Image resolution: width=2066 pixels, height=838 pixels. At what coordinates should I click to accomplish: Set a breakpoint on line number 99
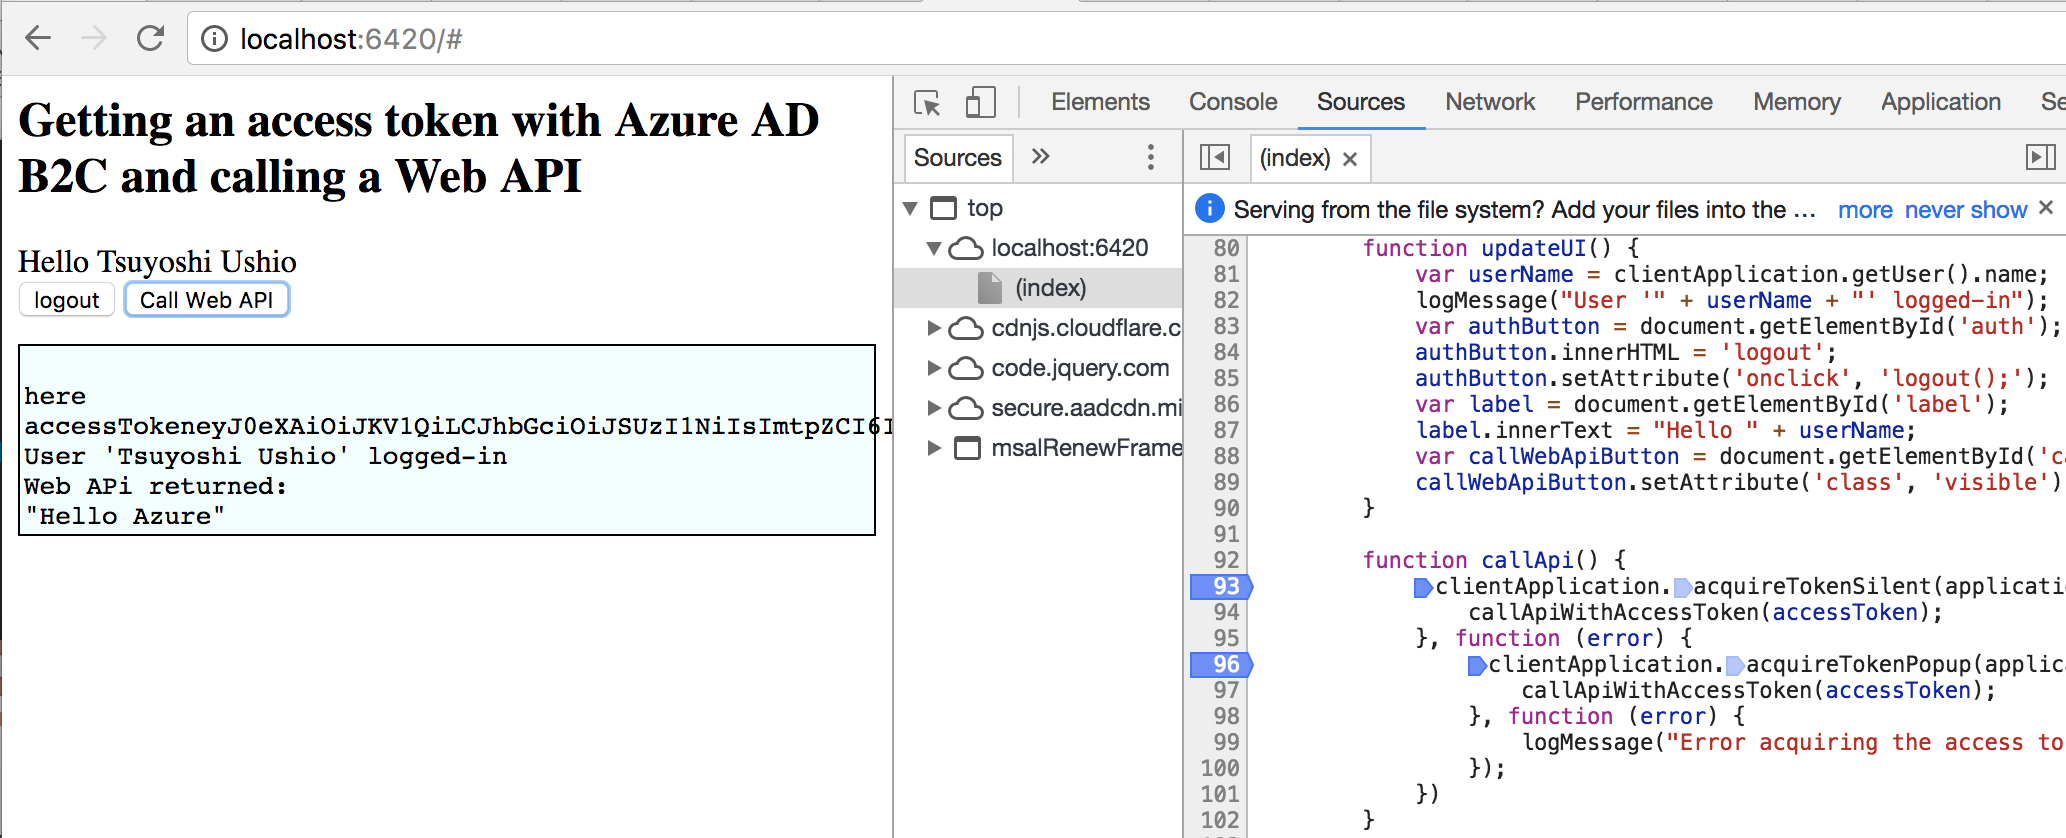(x=1226, y=742)
